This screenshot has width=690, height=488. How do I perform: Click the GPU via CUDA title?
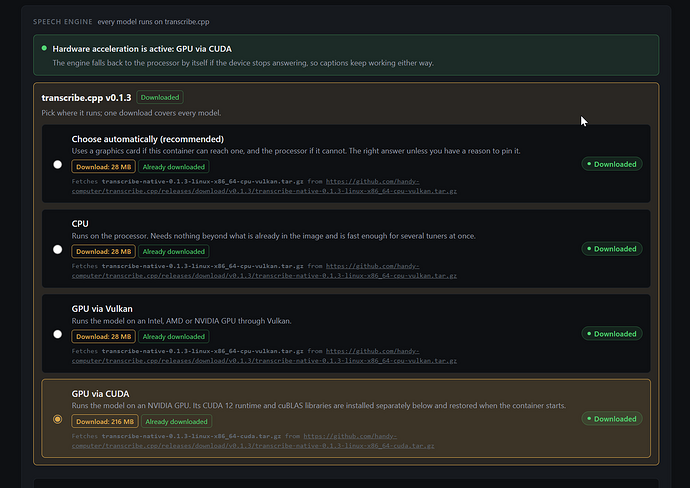(x=100, y=394)
